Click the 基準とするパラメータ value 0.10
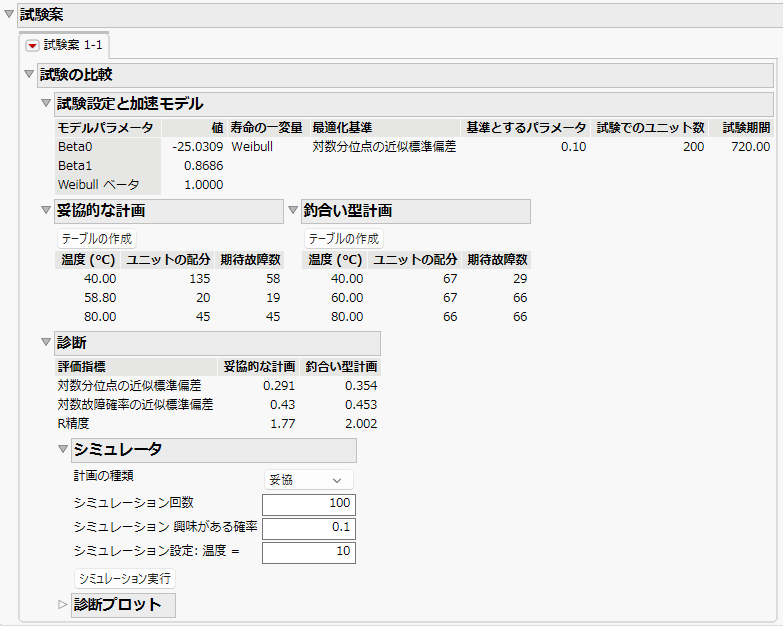This screenshot has height=626, width=783. click(x=573, y=147)
